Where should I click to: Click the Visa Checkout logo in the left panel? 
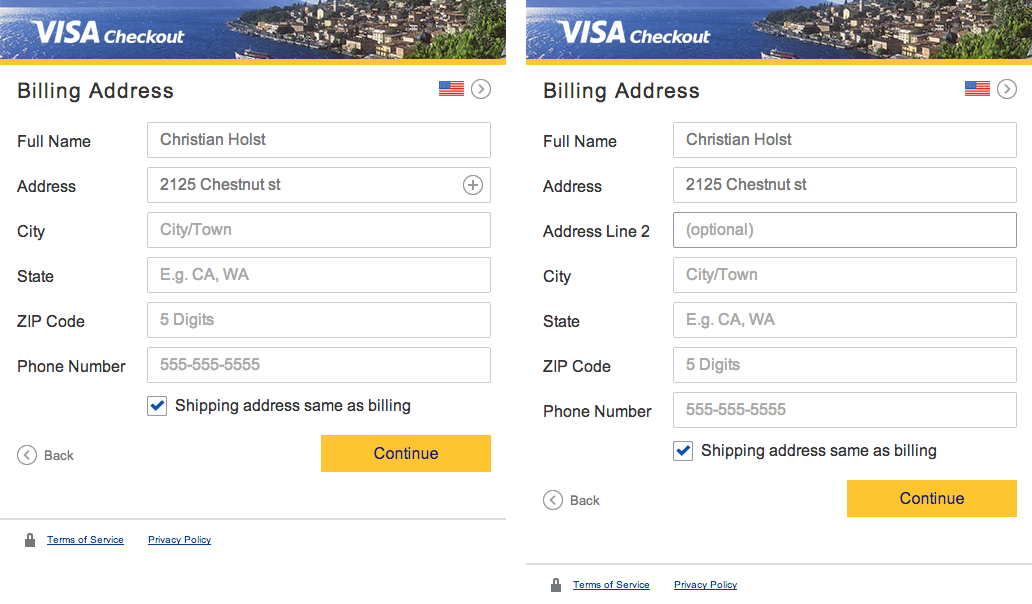coord(108,34)
